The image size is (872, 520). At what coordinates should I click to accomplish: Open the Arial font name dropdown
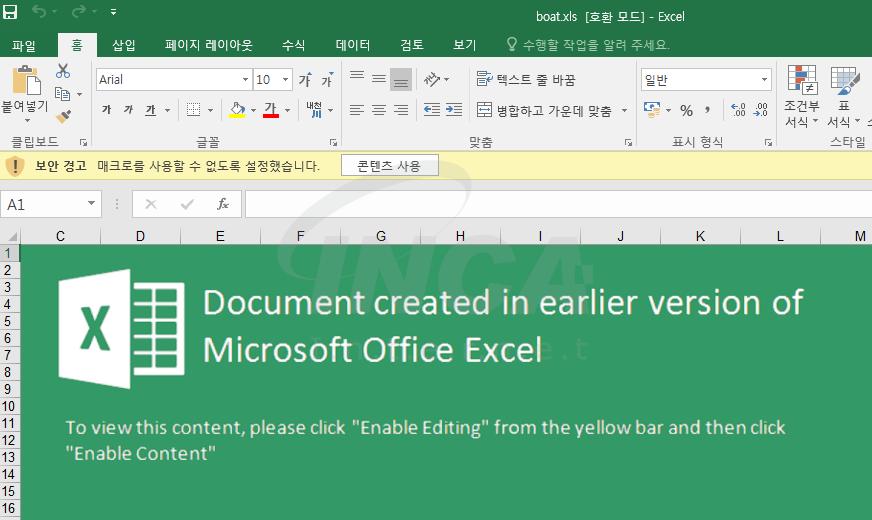pyautogui.click(x=245, y=80)
